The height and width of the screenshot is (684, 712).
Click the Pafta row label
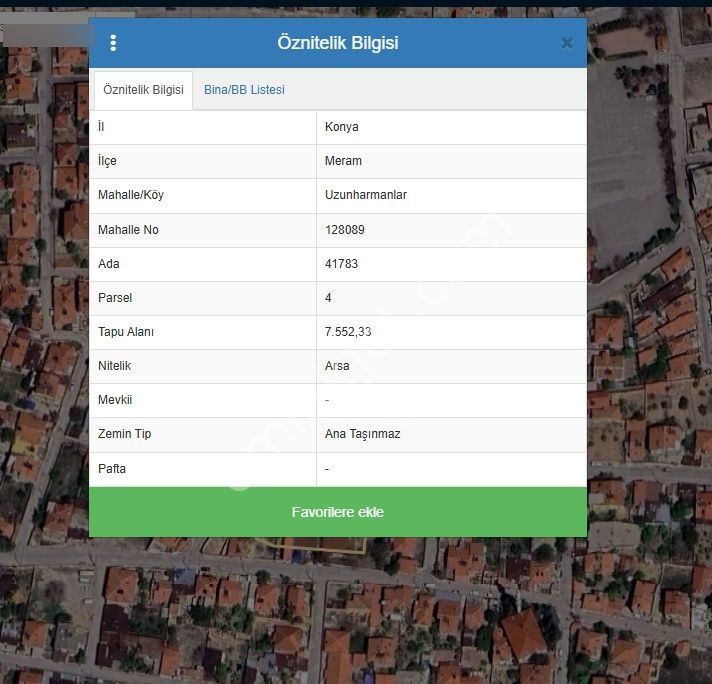(x=112, y=468)
